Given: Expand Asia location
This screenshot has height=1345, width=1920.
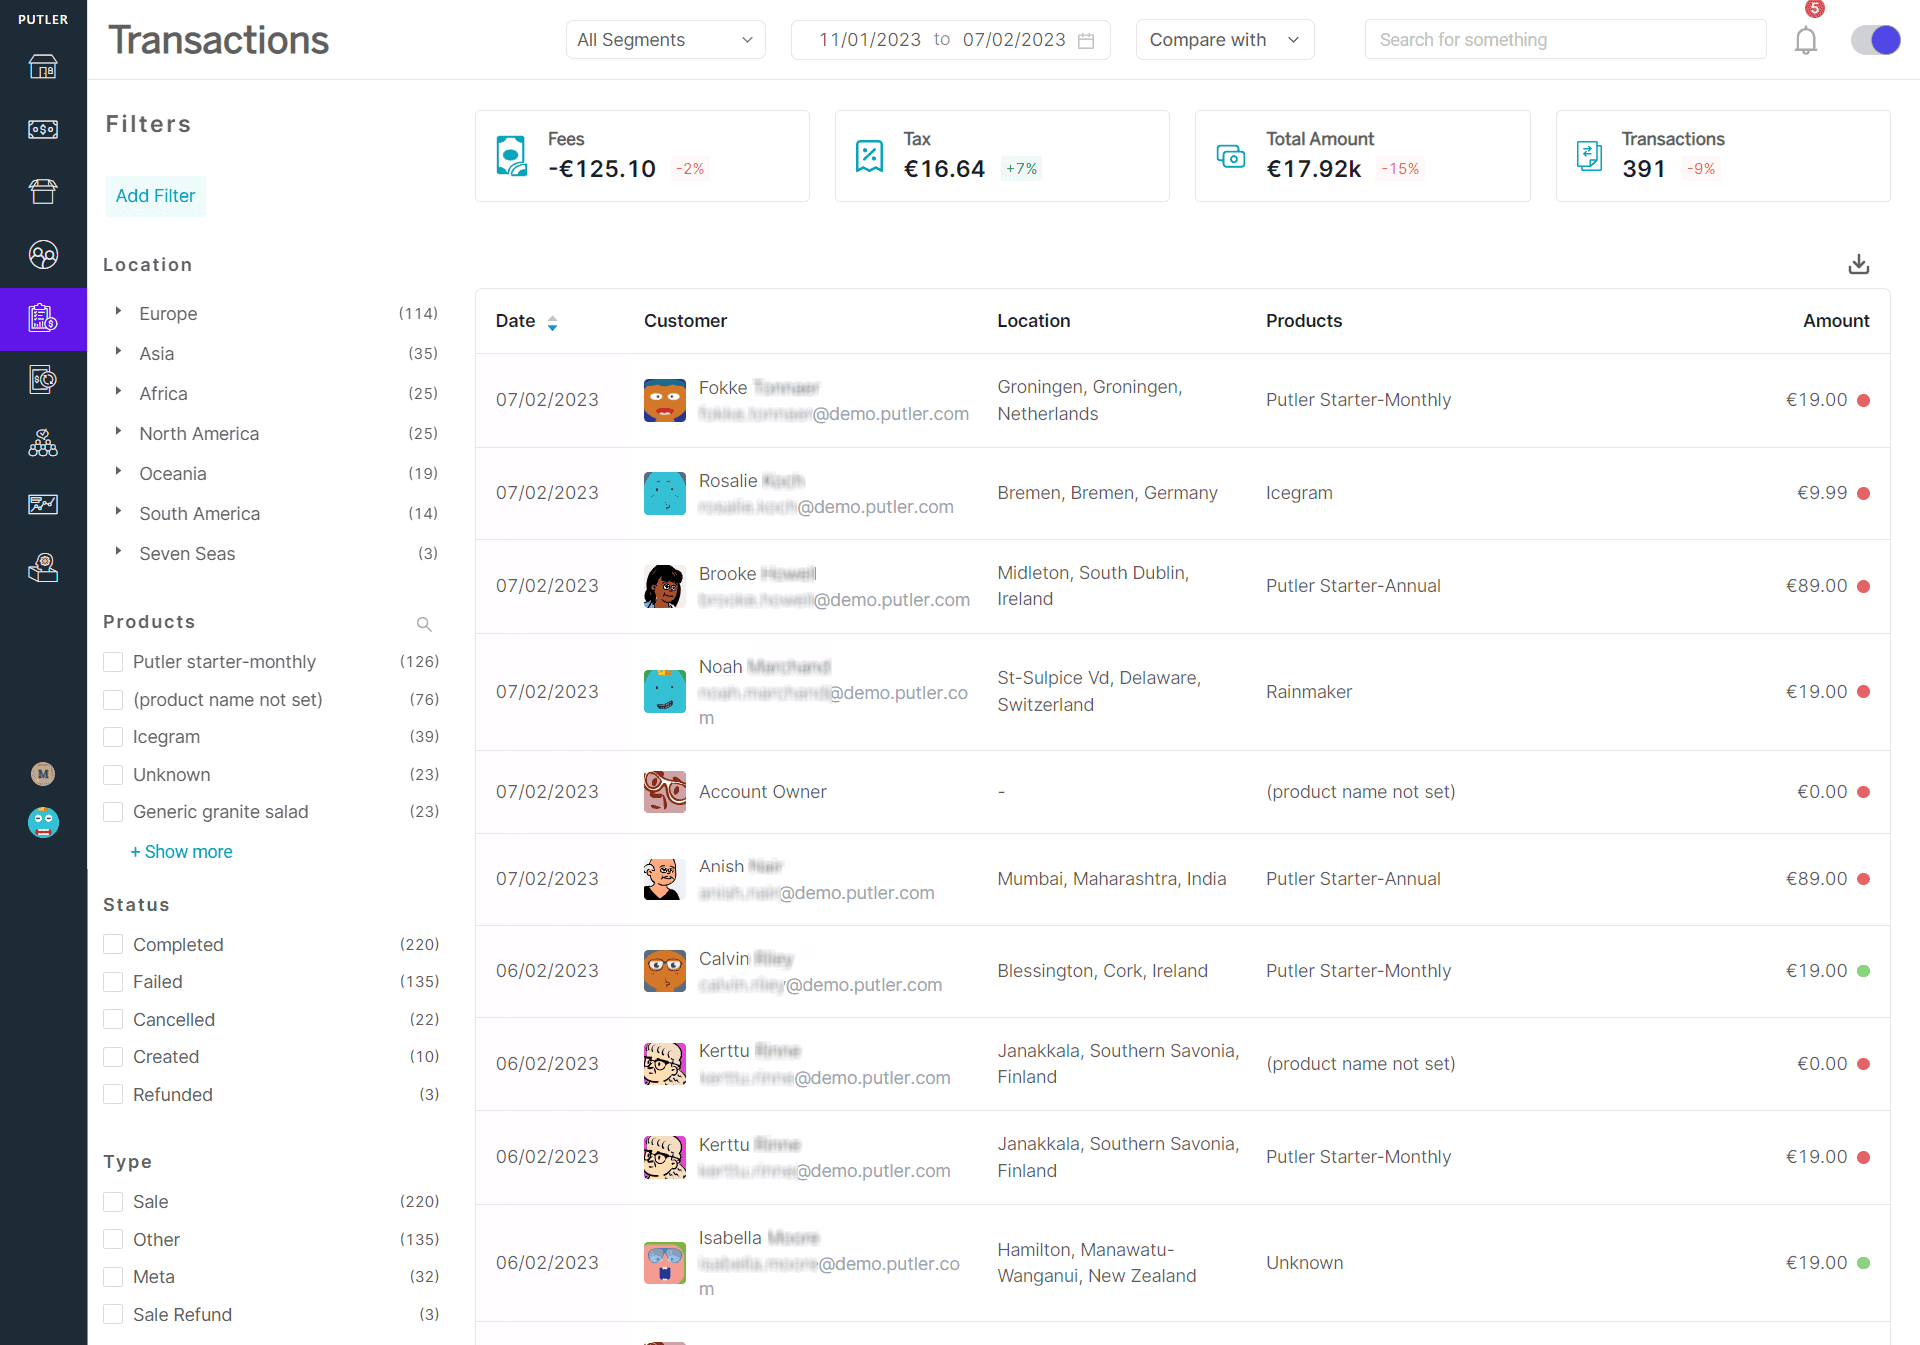Looking at the screenshot, I should click(118, 352).
